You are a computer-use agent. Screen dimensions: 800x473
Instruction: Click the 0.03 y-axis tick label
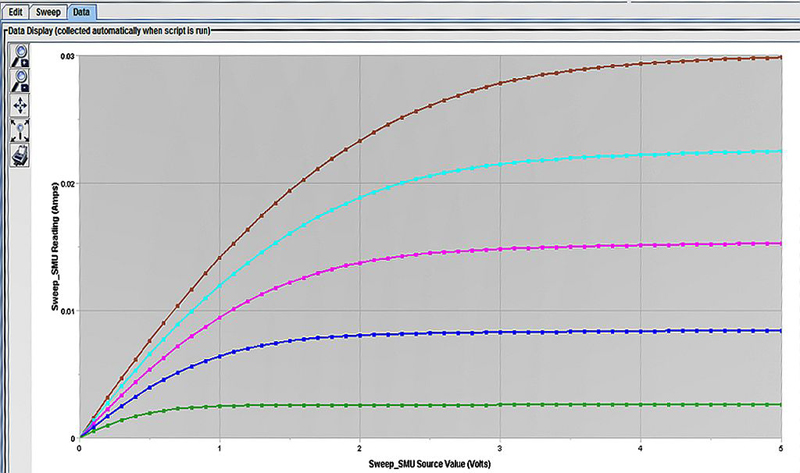67,56
